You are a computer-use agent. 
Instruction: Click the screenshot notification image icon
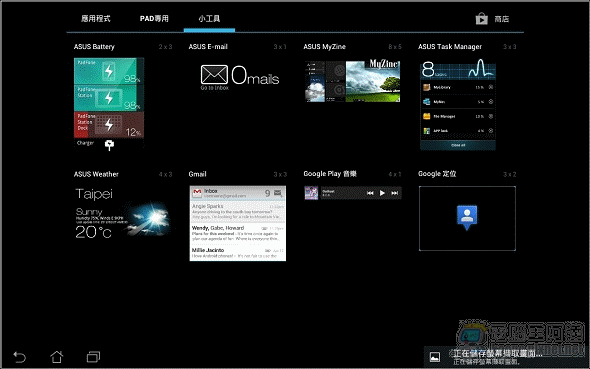coord(435,357)
